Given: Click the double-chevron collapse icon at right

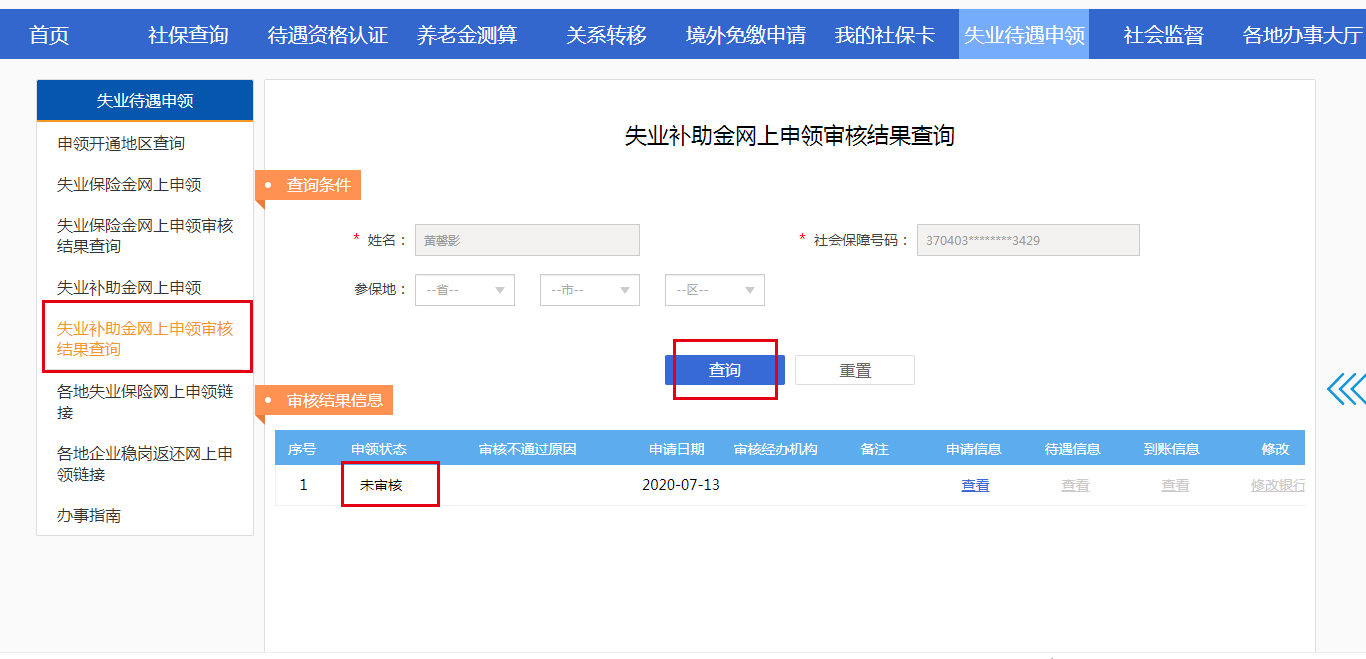Looking at the screenshot, I should click(x=1345, y=389).
